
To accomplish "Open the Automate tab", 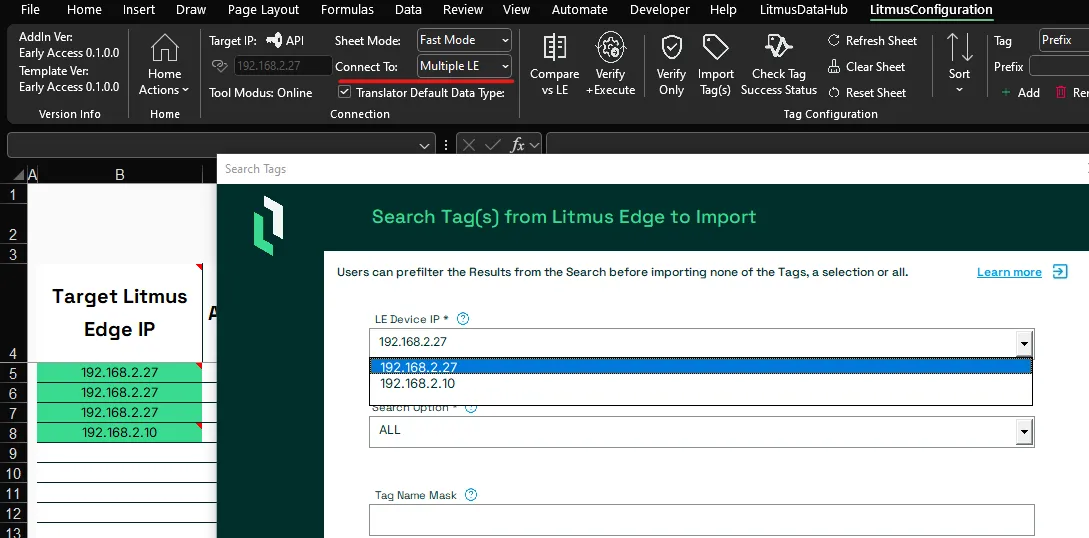I will [579, 10].
